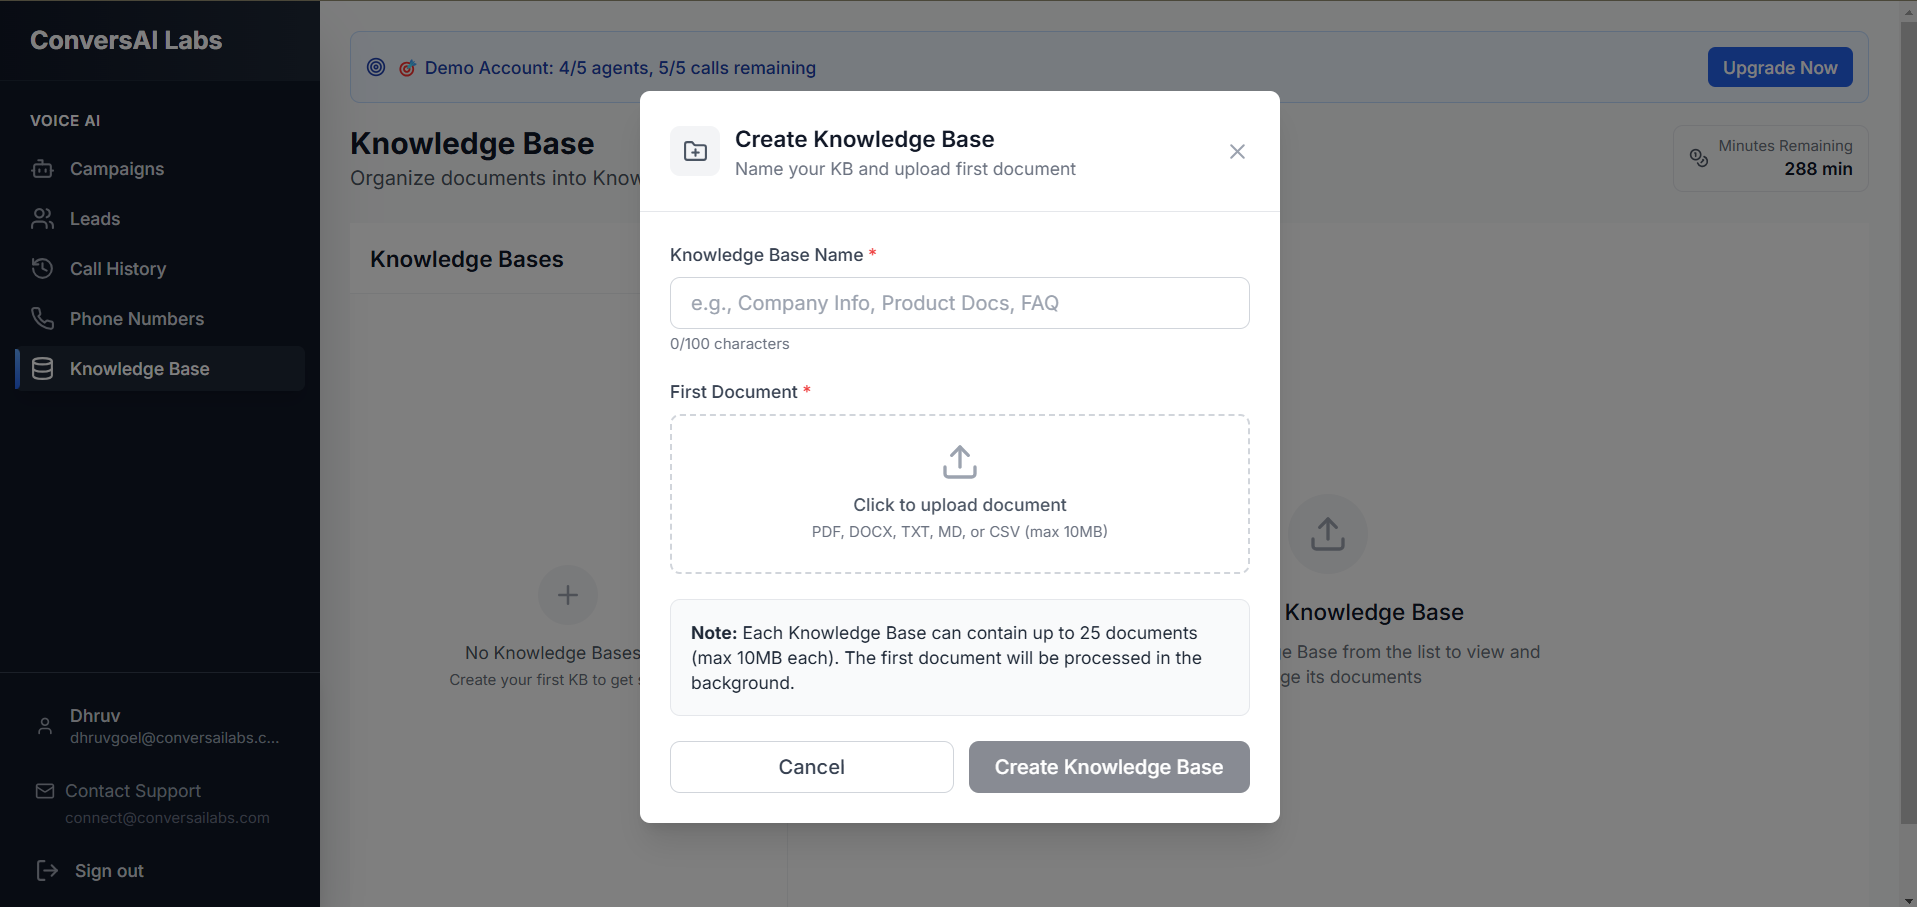Click the Contact Support envelope icon
This screenshot has height=907, width=1917.
pyautogui.click(x=45, y=791)
